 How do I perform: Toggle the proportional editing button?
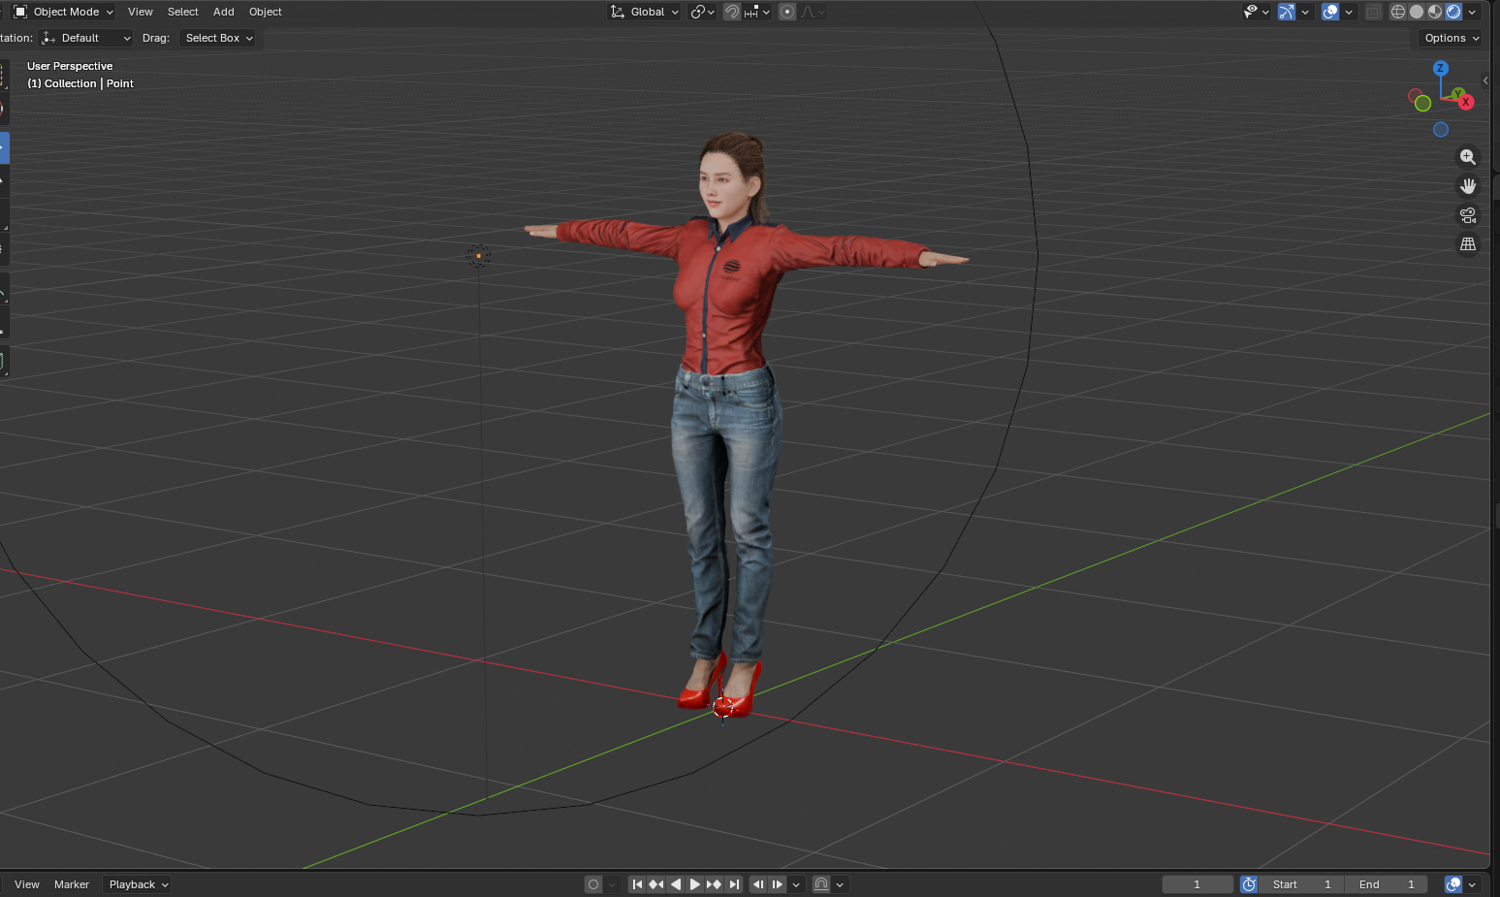click(787, 12)
